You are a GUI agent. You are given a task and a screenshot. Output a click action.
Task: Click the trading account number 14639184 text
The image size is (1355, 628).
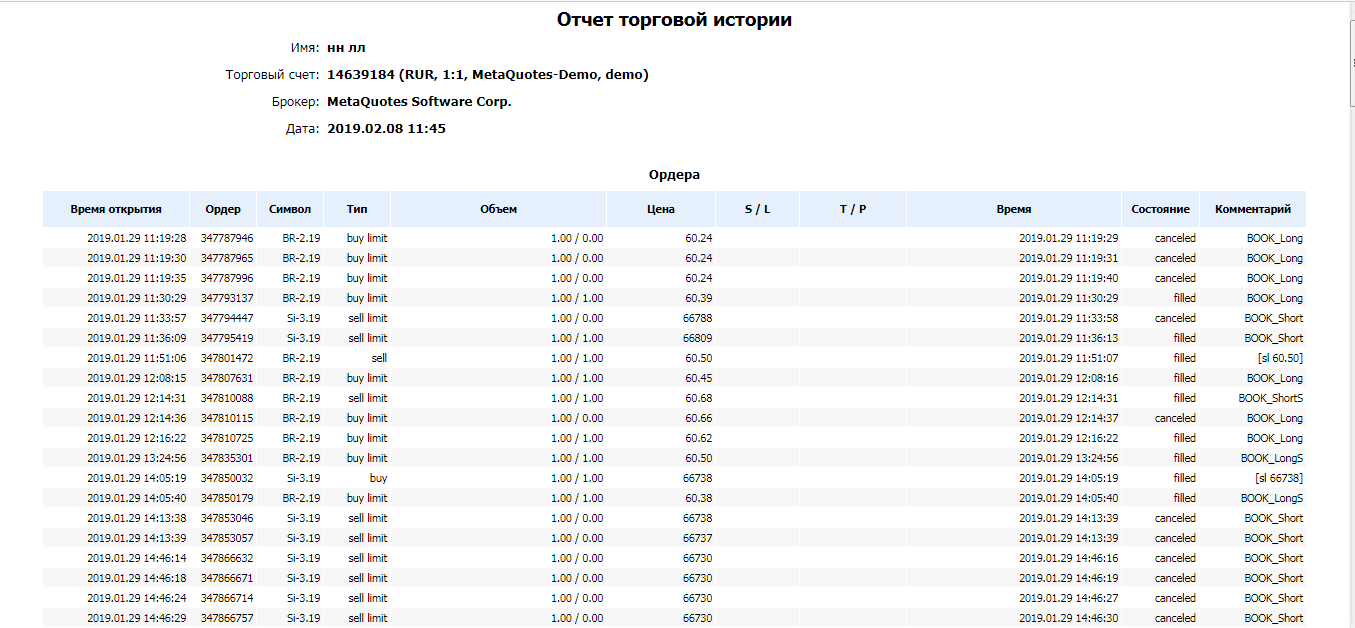[361, 75]
